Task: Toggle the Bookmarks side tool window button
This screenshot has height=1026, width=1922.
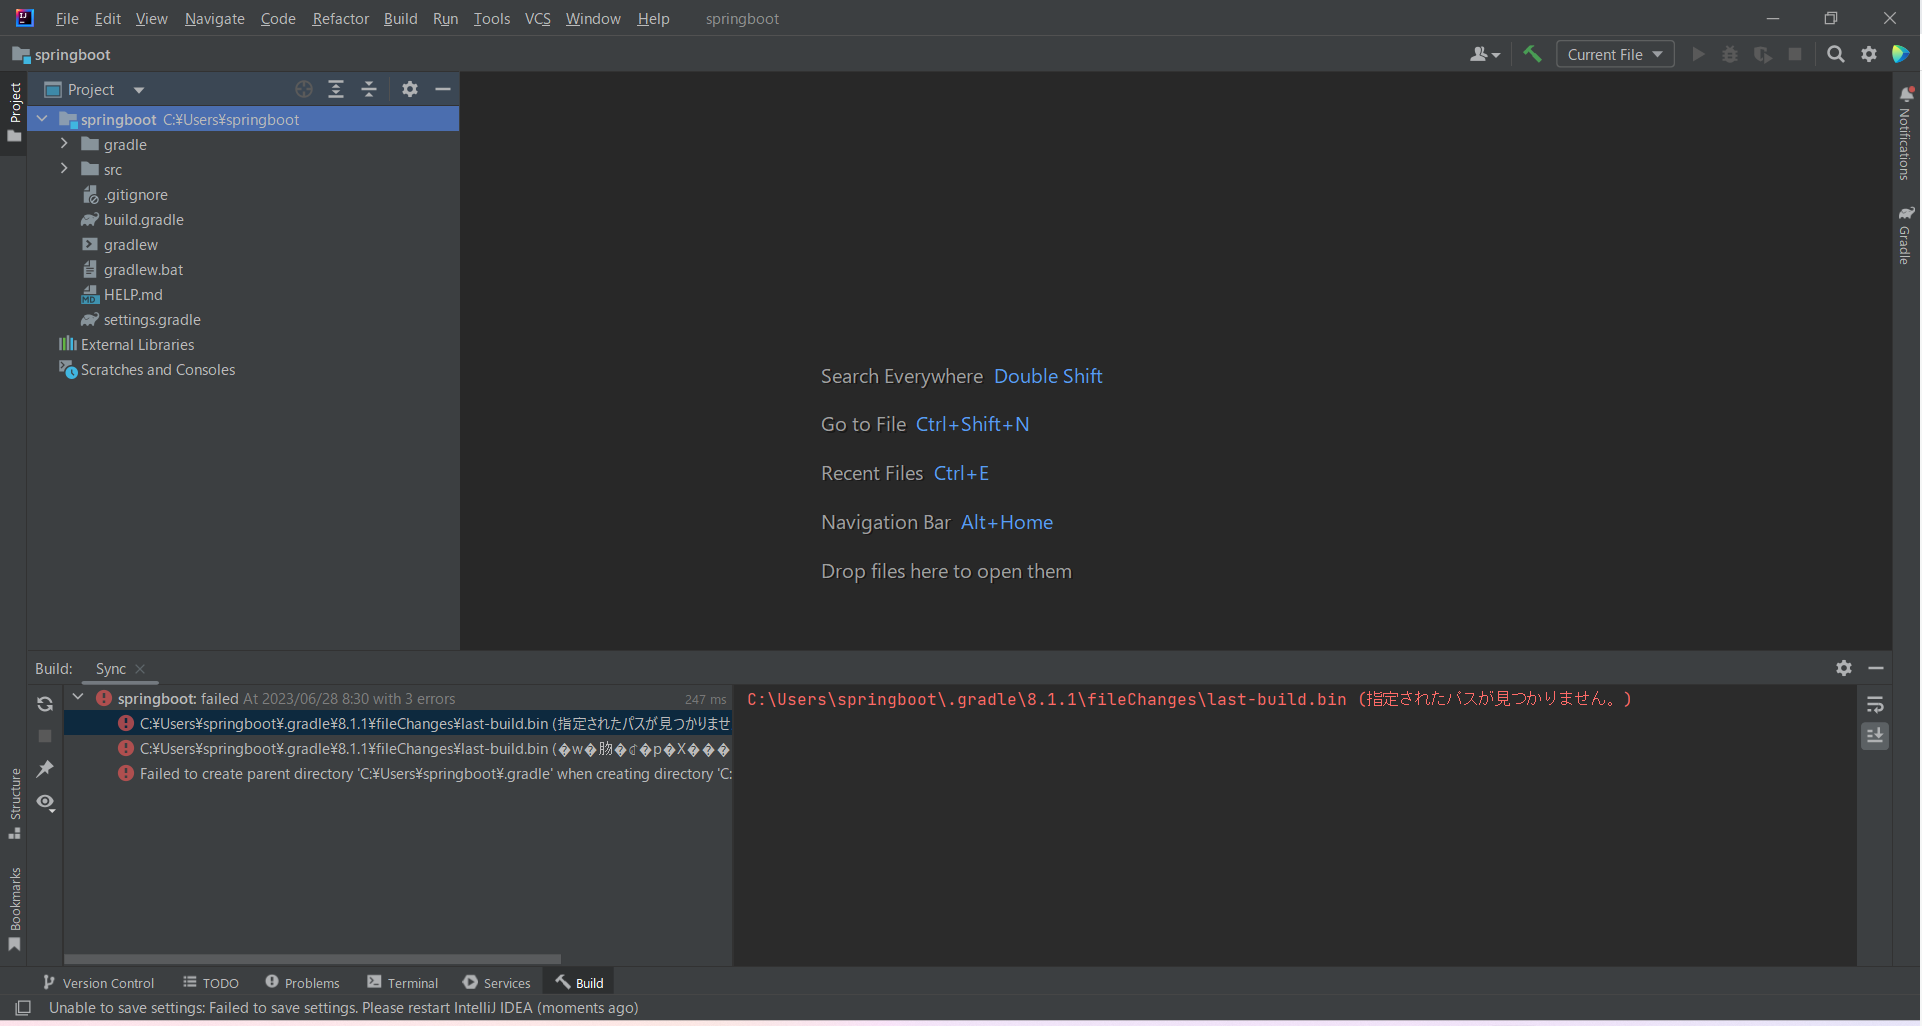Action: pos(14,910)
